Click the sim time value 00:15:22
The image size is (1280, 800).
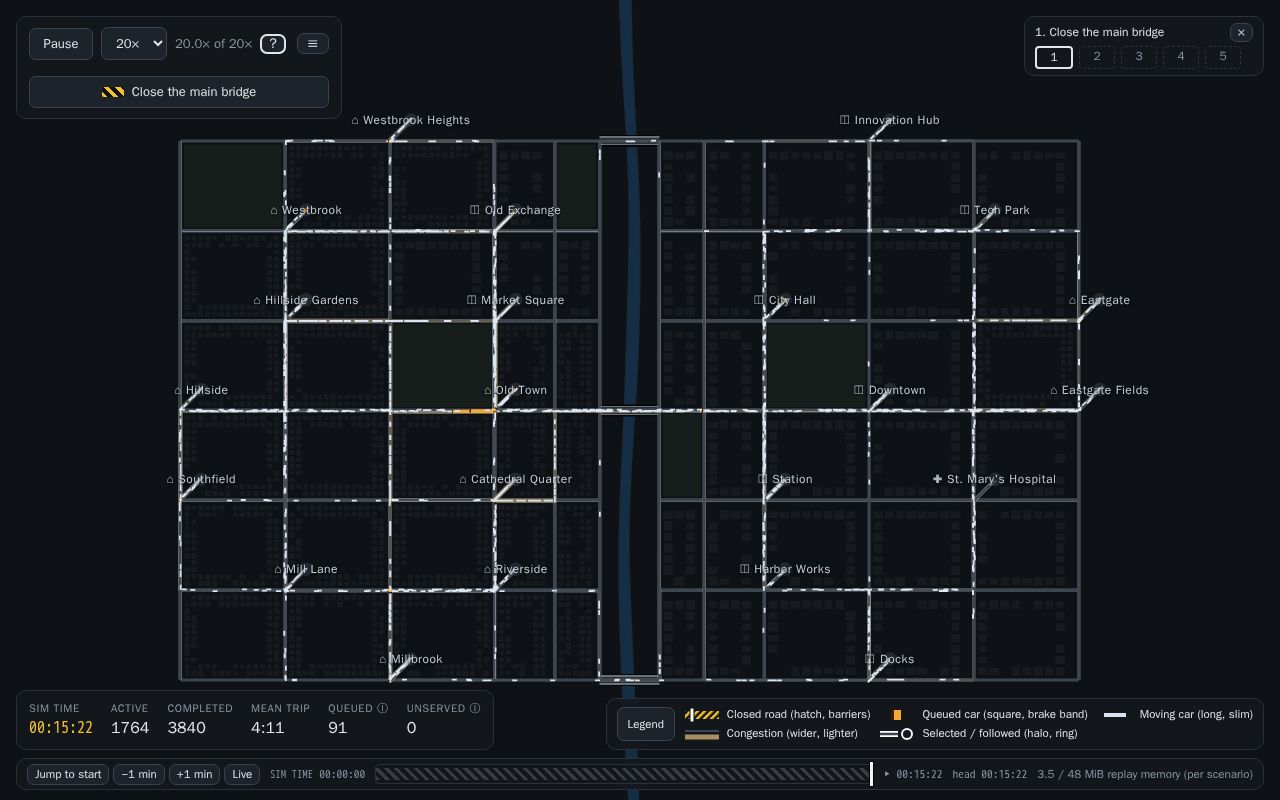click(x=61, y=728)
